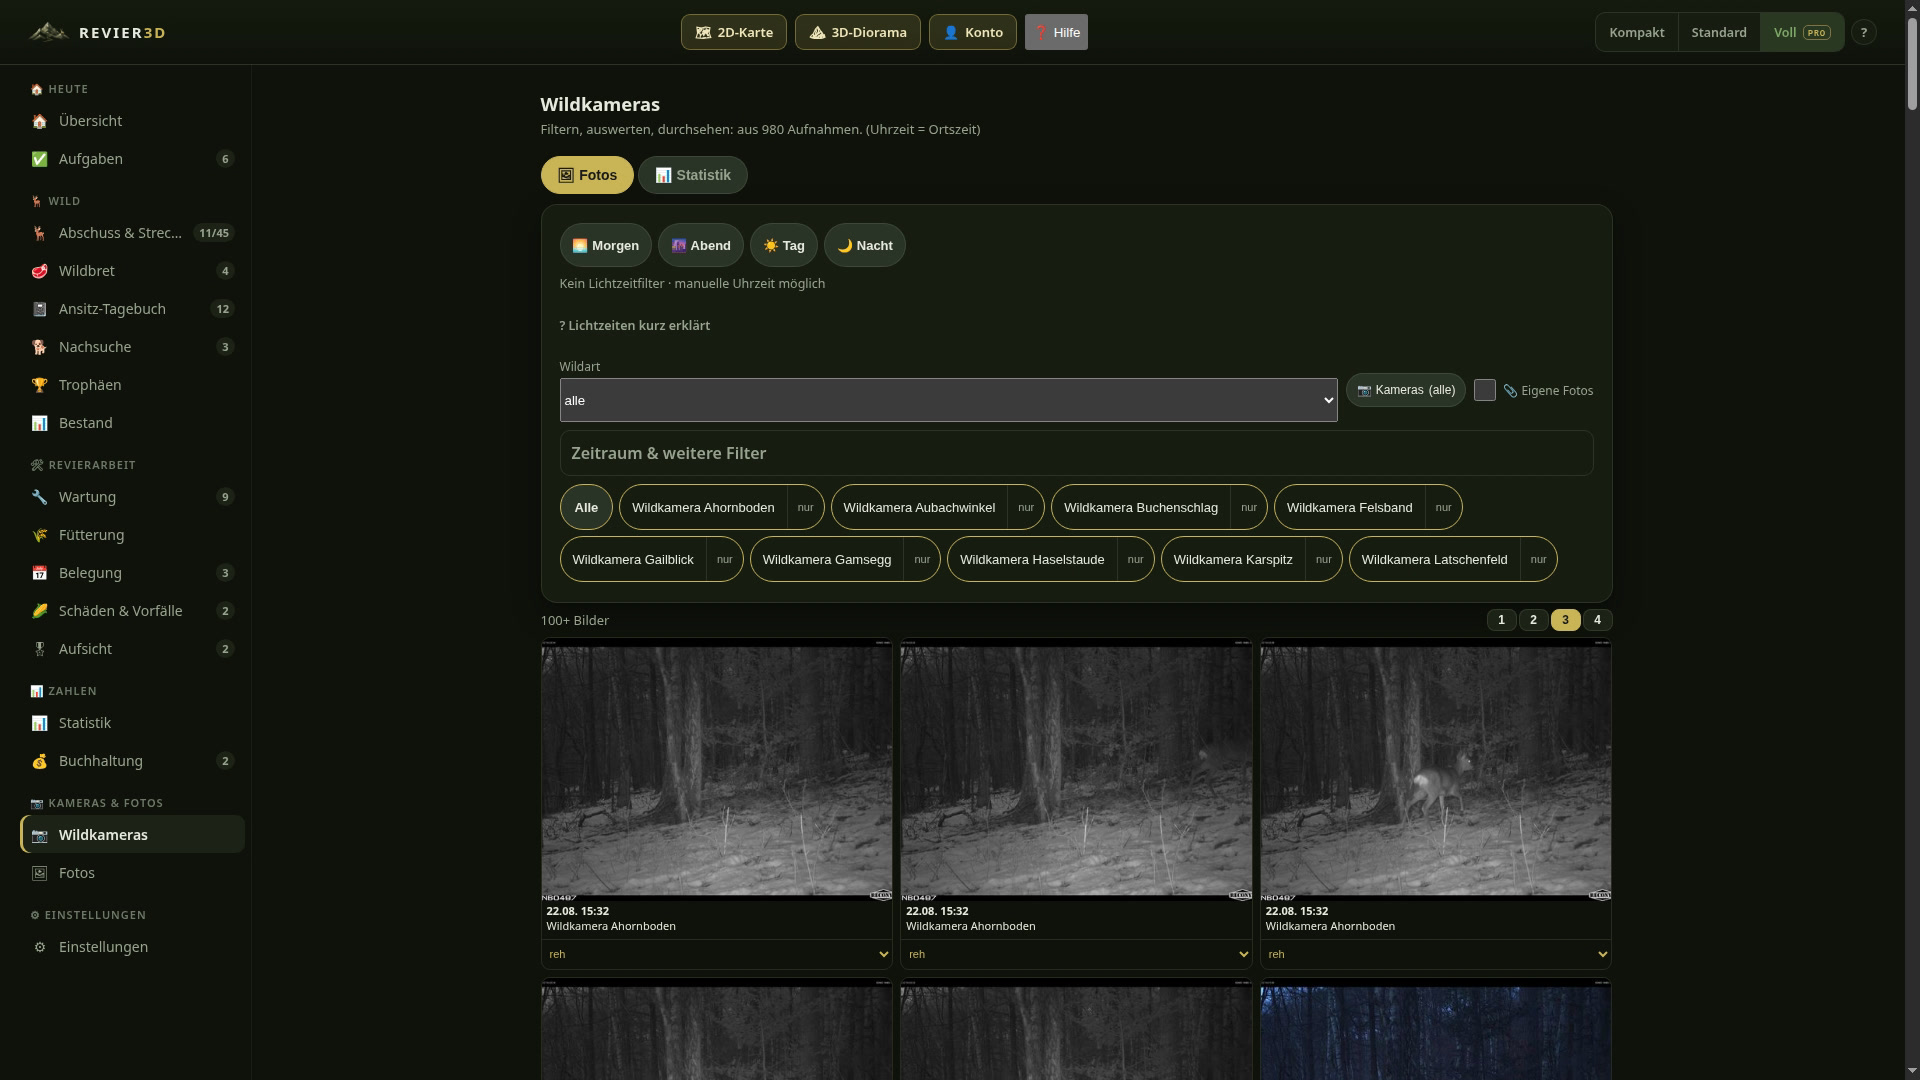1920x1080 pixels.
Task: Toggle the Wildkamera Latschenfeld camera chip
Action: [1434, 559]
